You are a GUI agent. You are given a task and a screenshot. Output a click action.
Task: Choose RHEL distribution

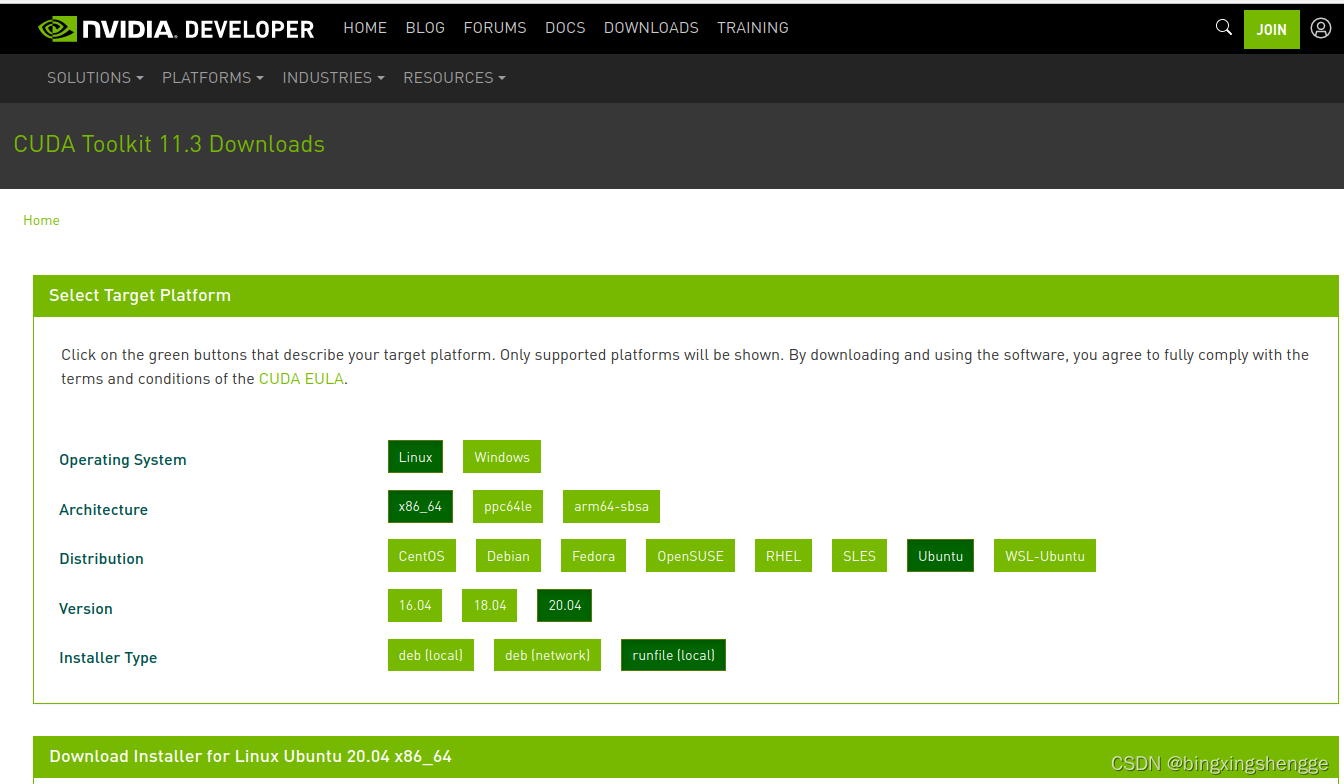pos(783,556)
